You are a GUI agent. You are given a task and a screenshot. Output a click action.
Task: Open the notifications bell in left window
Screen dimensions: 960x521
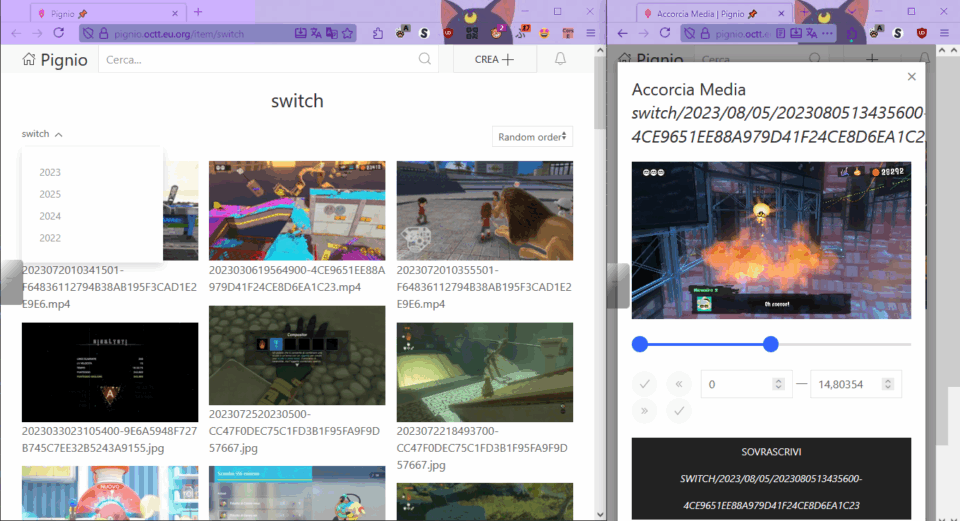click(x=560, y=59)
